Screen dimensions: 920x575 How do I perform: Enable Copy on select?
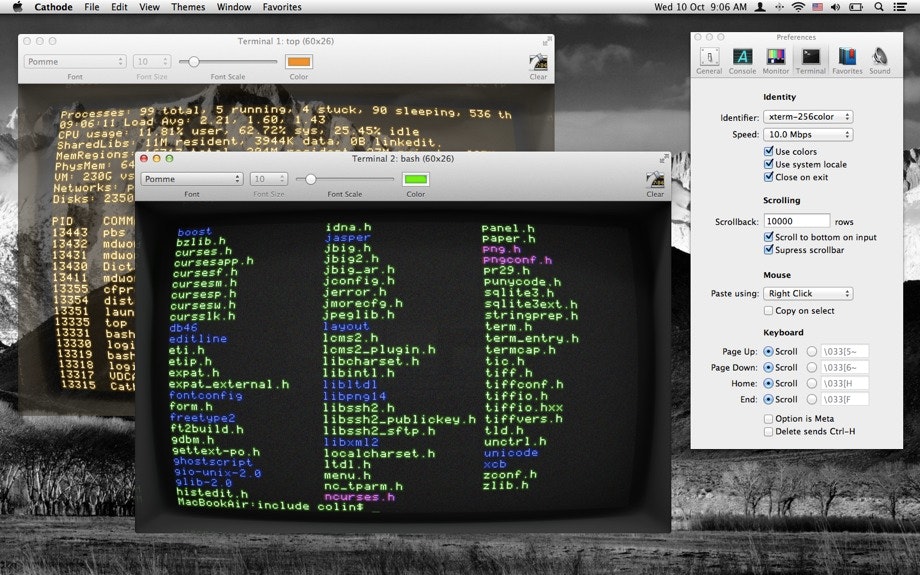768,310
